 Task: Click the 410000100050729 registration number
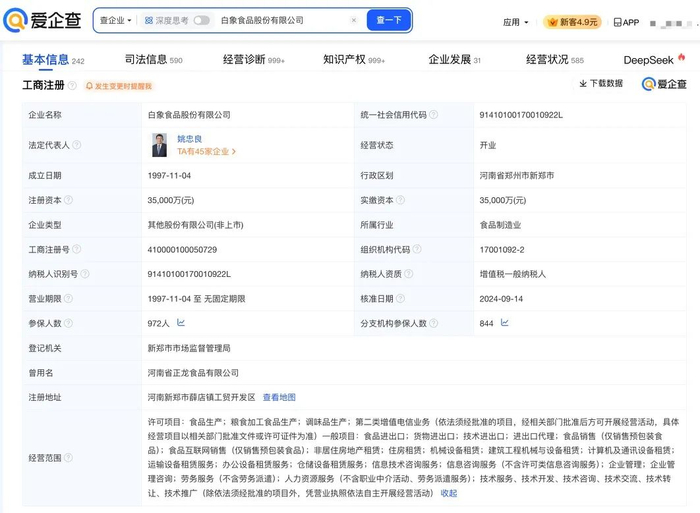[x=182, y=250]
